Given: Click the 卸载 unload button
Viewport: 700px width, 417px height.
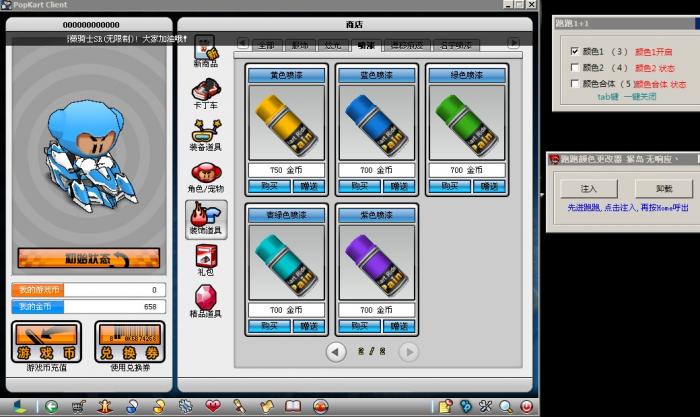Looking at the screenshot, I should point(664,189).
